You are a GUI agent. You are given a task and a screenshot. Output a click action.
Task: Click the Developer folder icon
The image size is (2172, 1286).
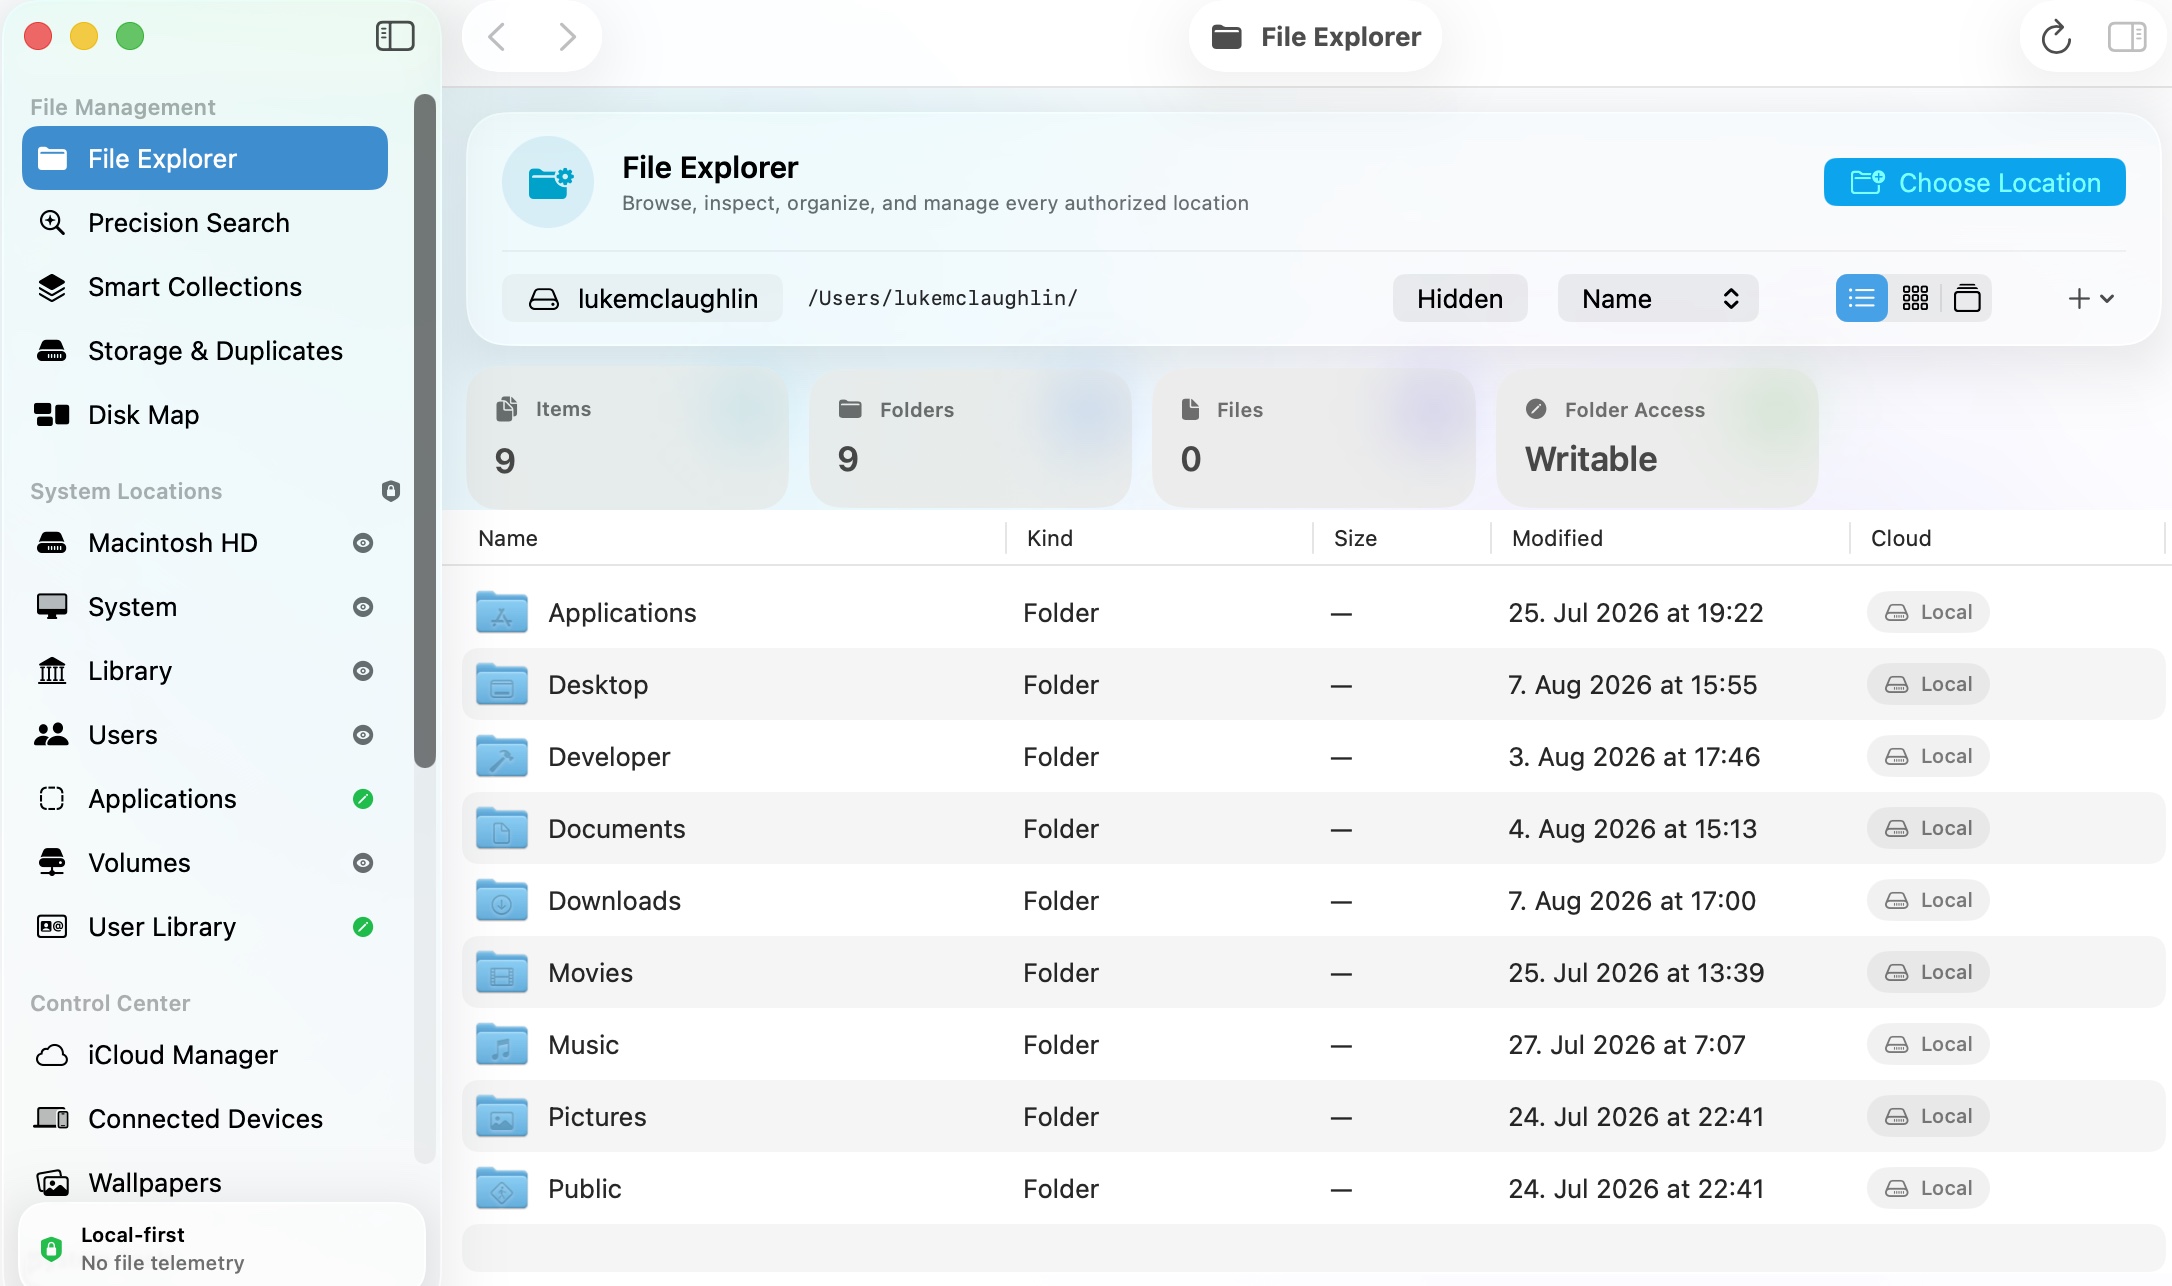[x=502, y=756]
